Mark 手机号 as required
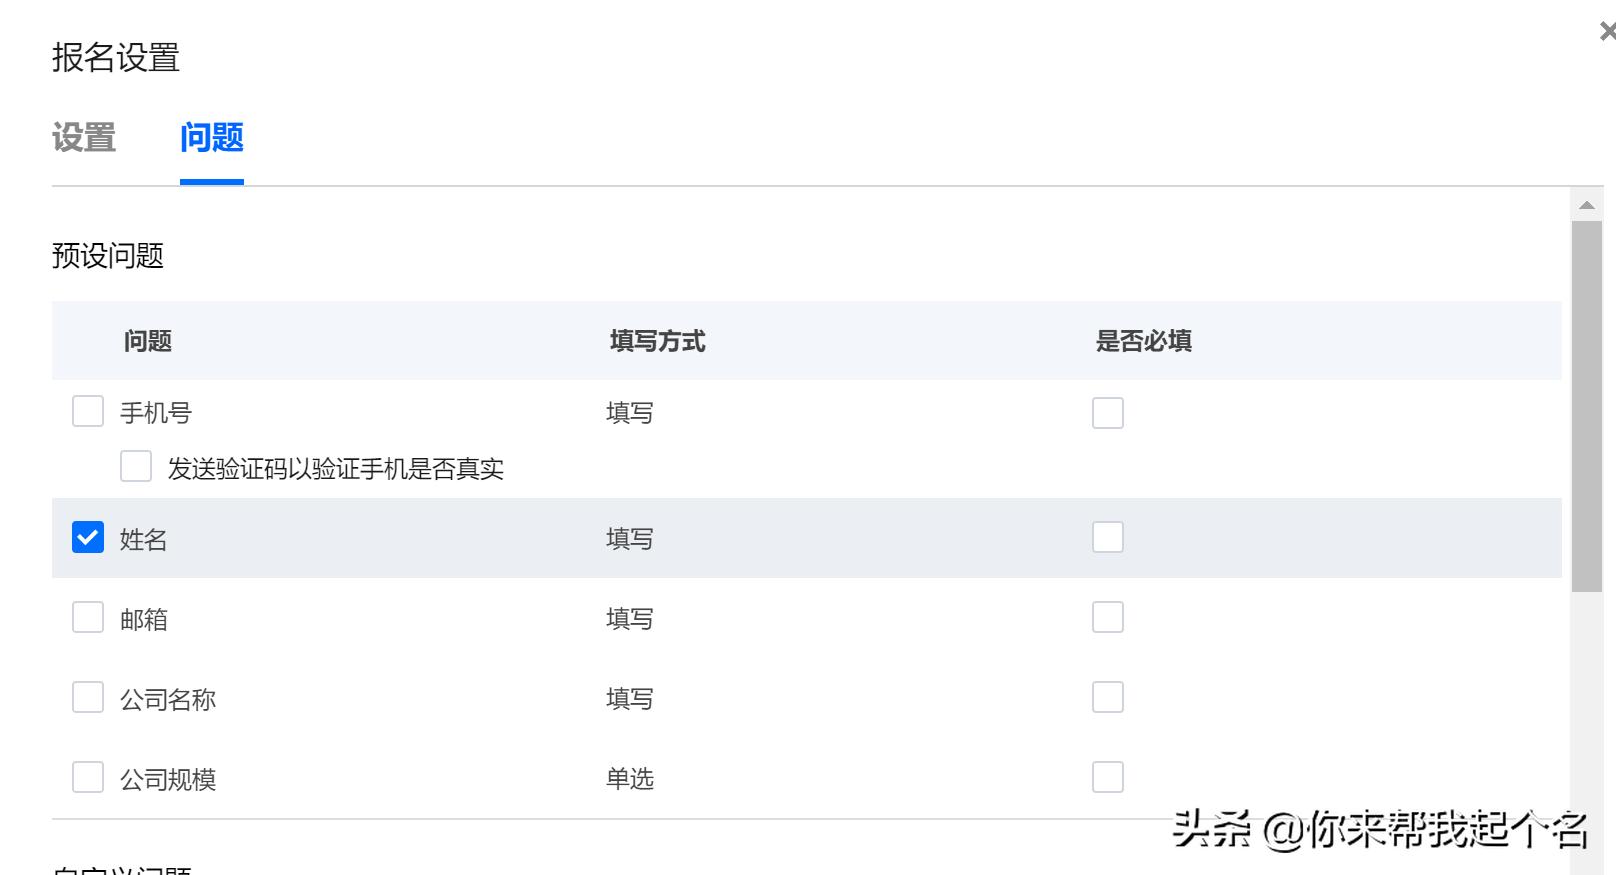1616x875 pixels. coord(1108,413)
